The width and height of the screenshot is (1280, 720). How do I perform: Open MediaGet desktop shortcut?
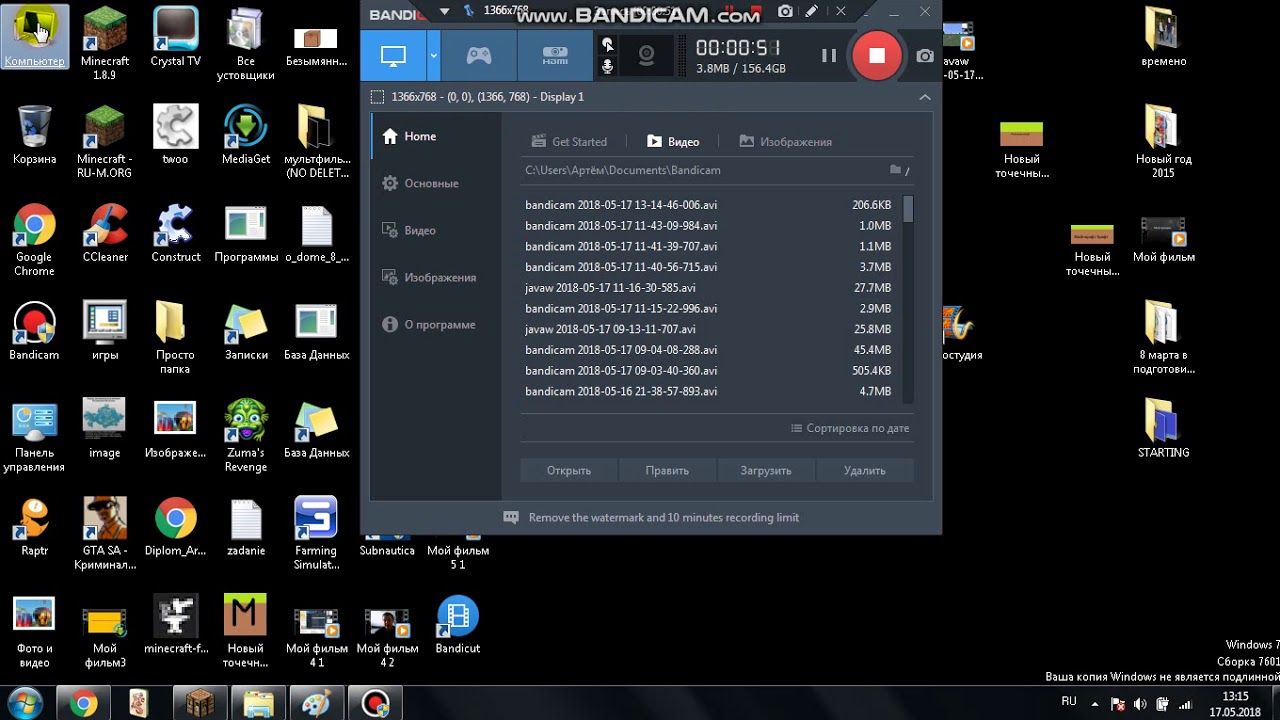(x=246, y=135)
